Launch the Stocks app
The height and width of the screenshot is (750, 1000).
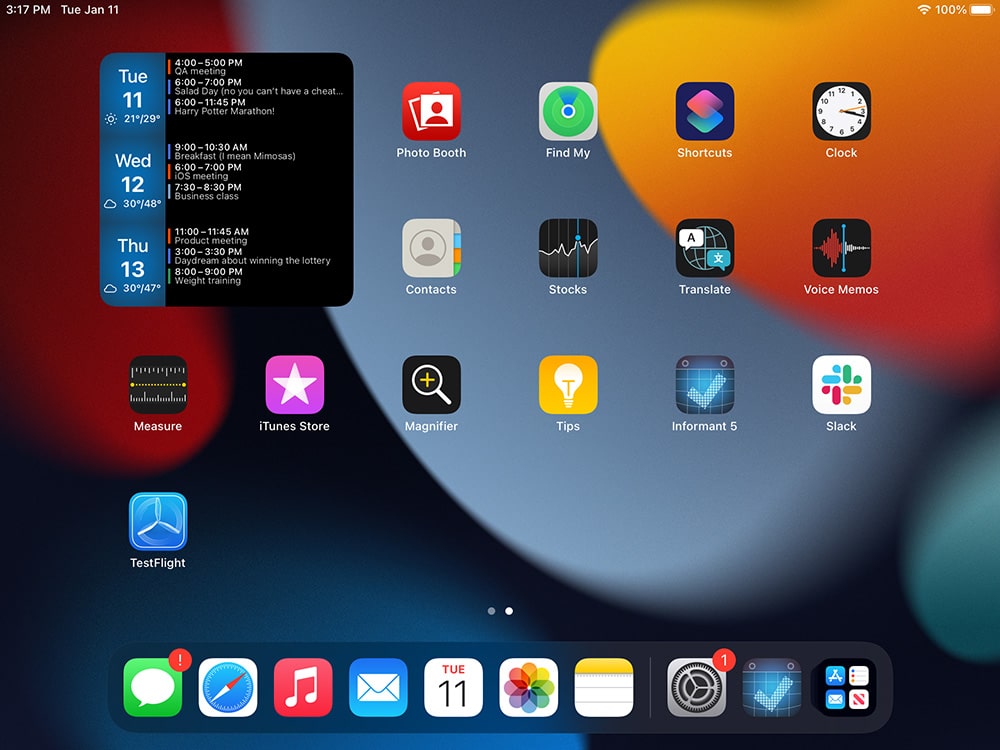[x=568, y=248]
